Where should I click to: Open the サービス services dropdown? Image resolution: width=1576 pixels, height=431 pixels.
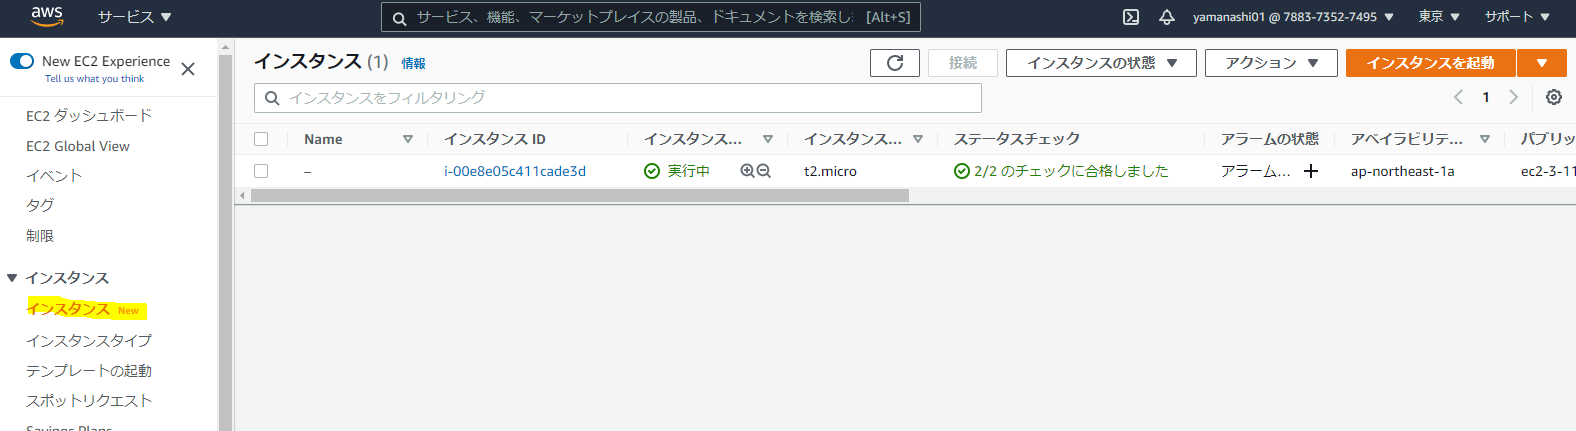[x=135, y=17]
